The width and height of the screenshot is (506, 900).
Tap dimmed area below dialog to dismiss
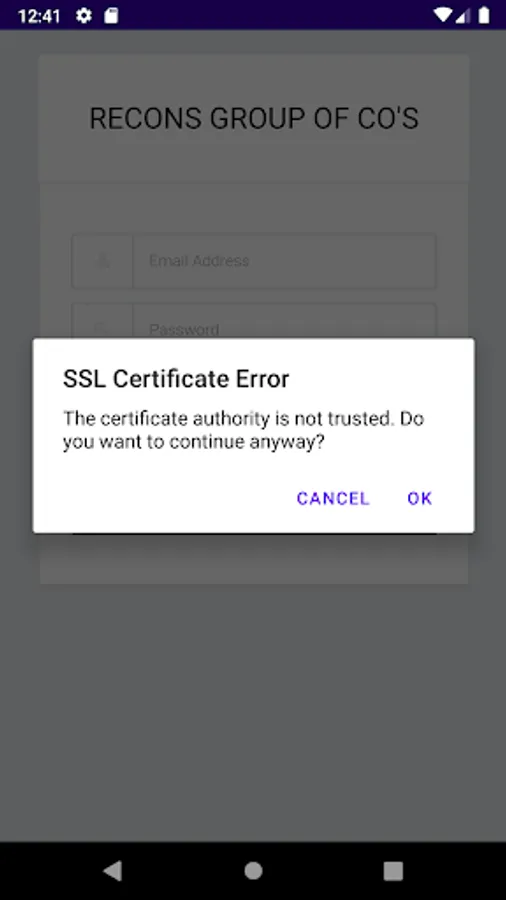[253, 712]
